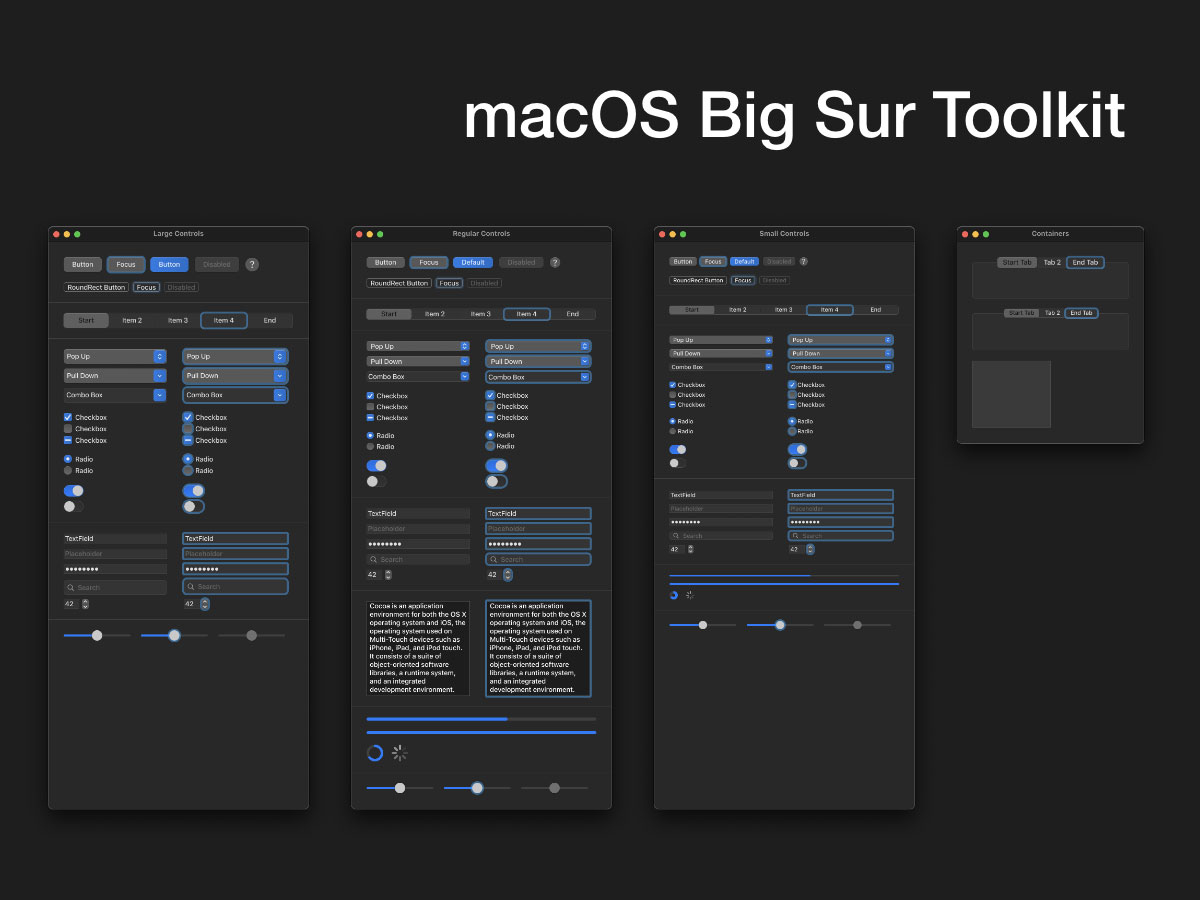Click the blue Button in Large Controls
Viewport: 1200px width, 900px height.
coord(169,264)
